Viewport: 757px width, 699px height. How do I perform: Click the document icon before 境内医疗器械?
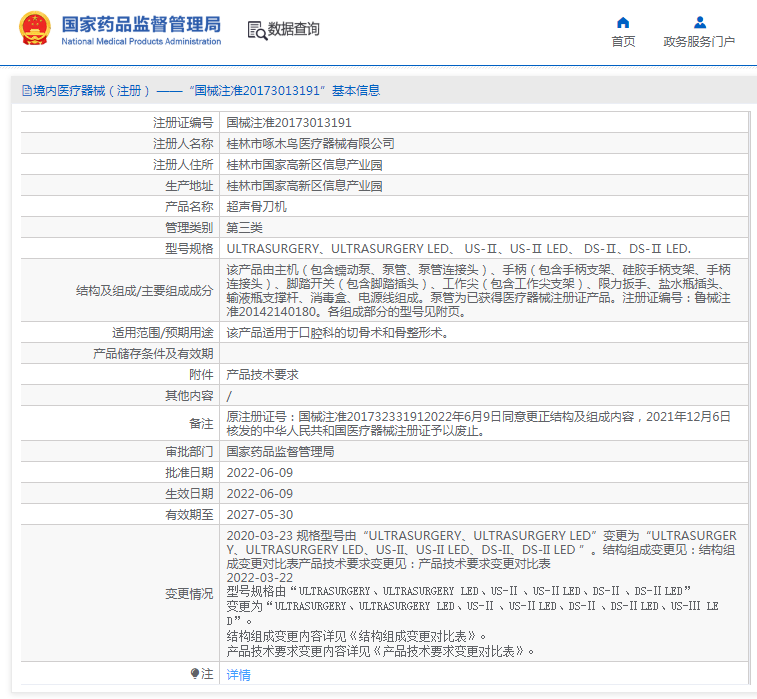(x=27, y=91)
